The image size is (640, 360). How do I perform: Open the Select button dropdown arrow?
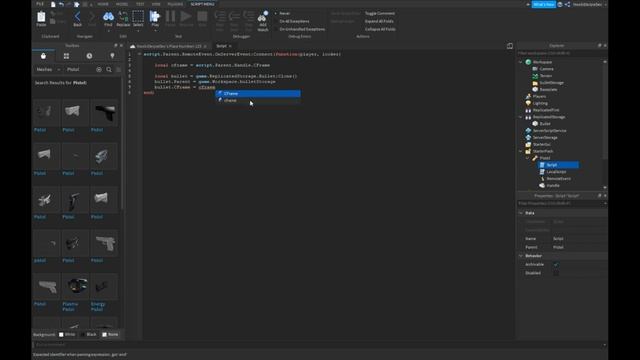(x=138, y=31)
